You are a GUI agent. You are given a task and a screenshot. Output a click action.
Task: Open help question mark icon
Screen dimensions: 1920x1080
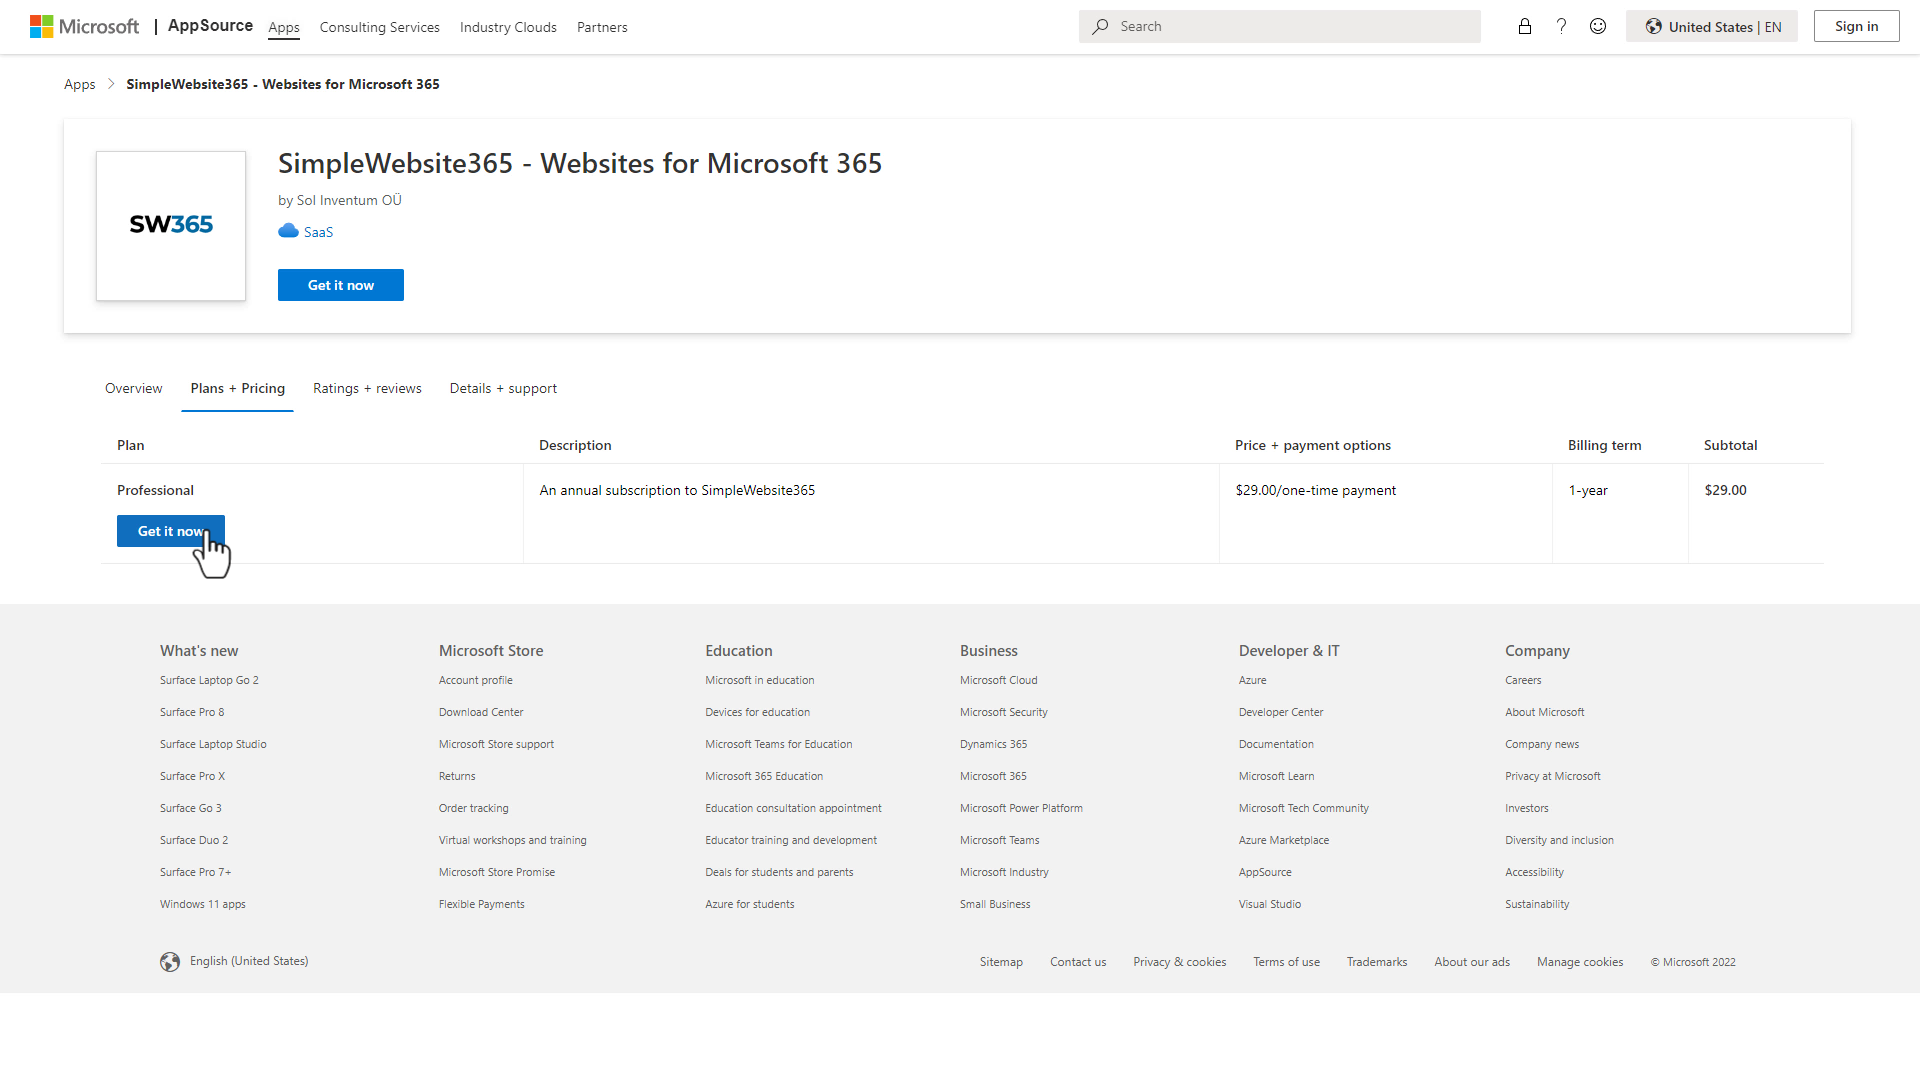tap(1561, 27)
